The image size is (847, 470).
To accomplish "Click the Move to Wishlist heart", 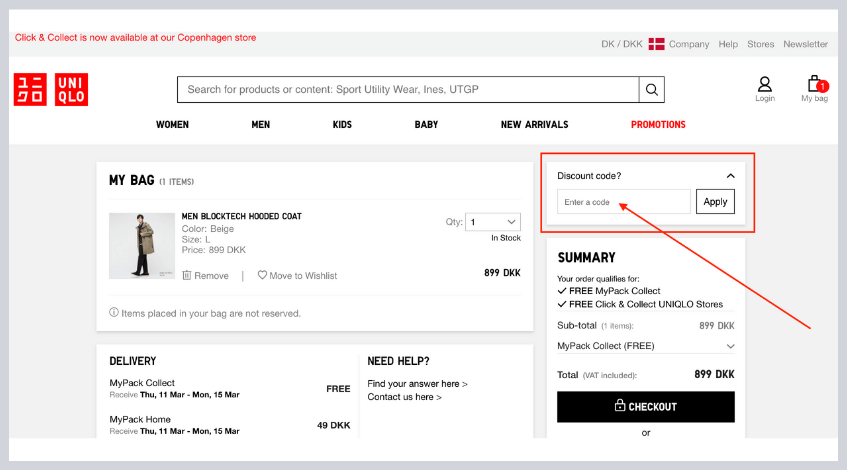I will tap(263, 276).
